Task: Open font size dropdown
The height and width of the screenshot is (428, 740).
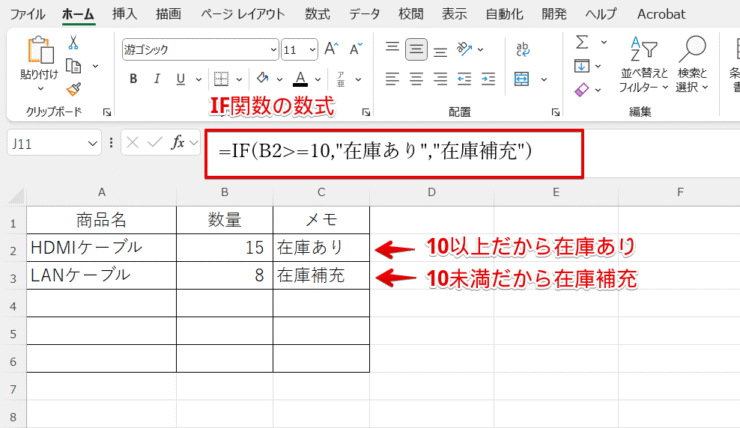Action: 312,50
